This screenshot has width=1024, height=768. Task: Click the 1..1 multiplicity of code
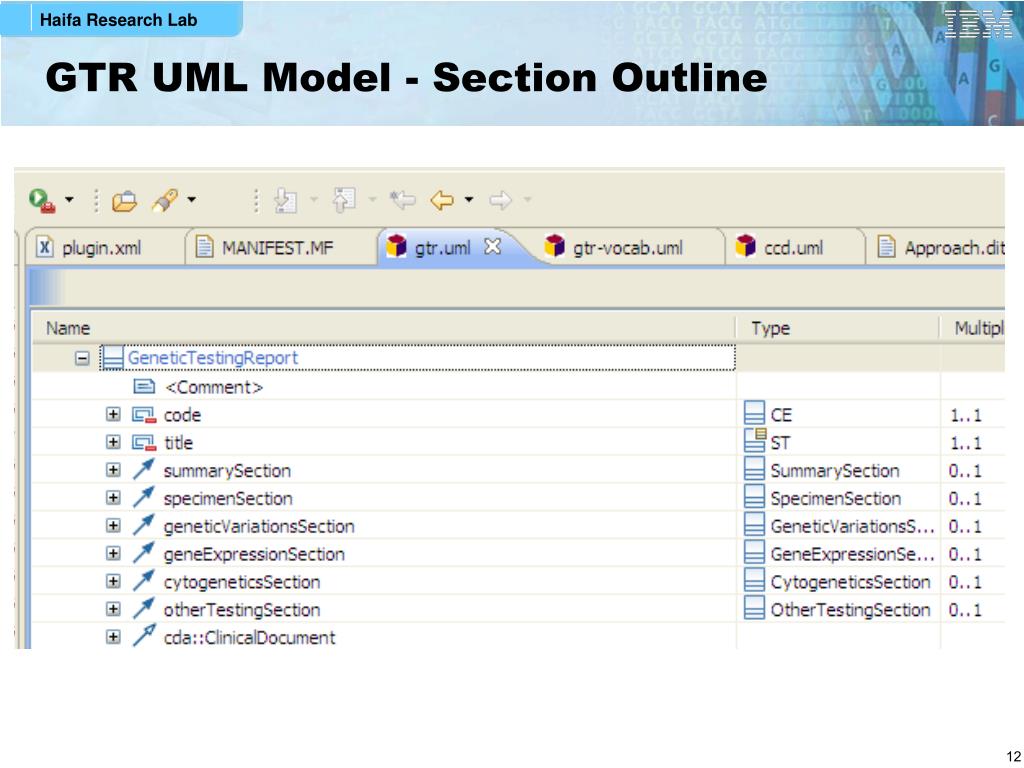point(965,415)
